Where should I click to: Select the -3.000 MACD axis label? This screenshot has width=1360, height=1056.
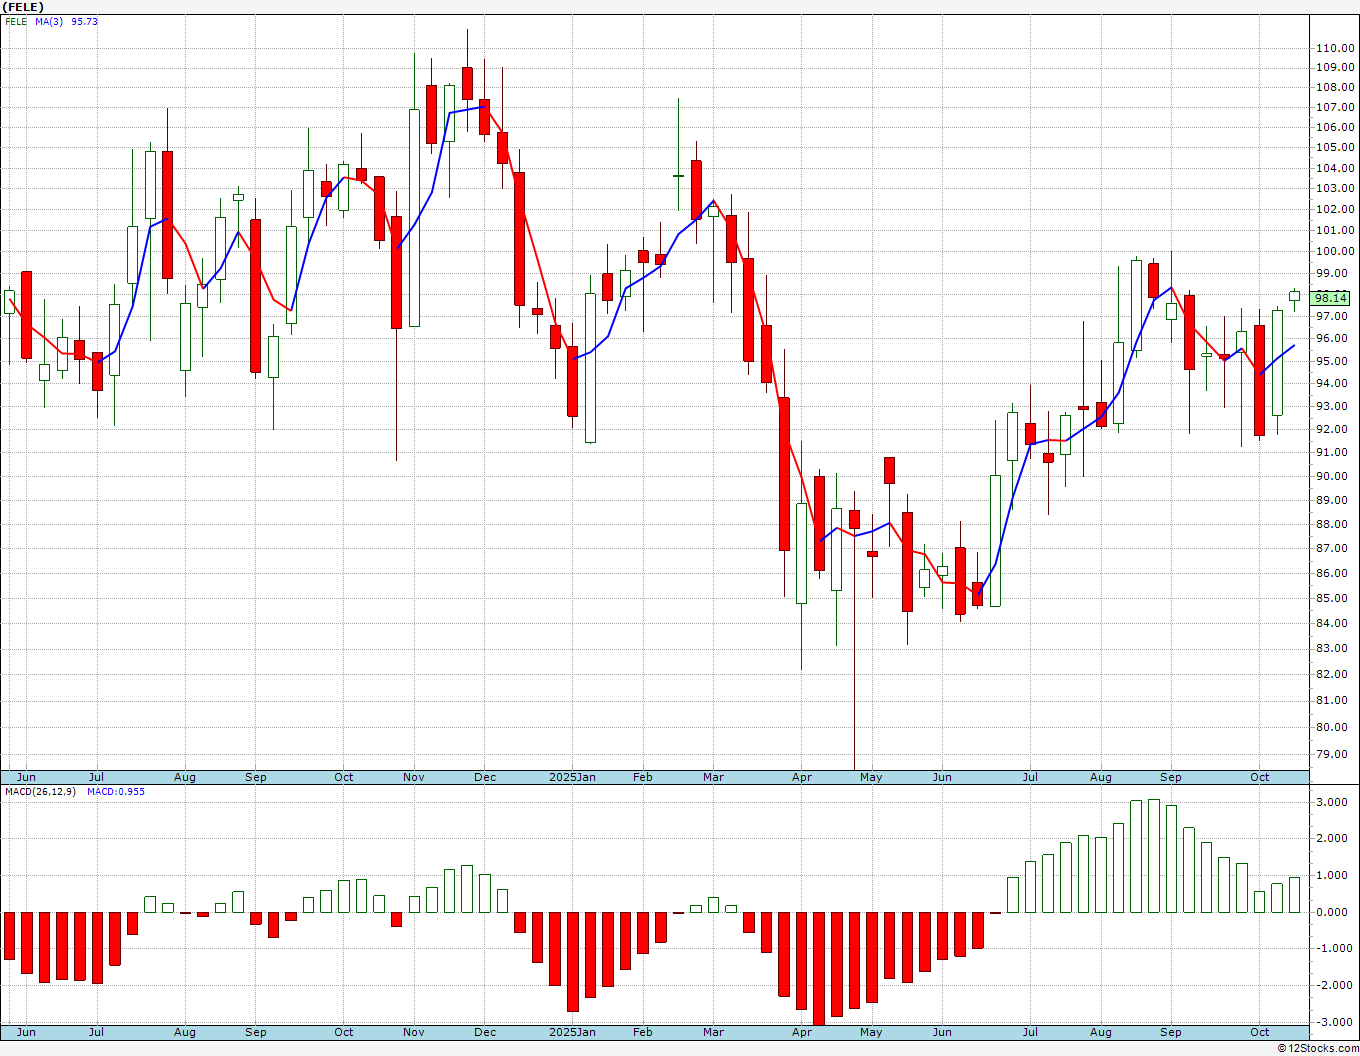(x=1336, y=1022)
